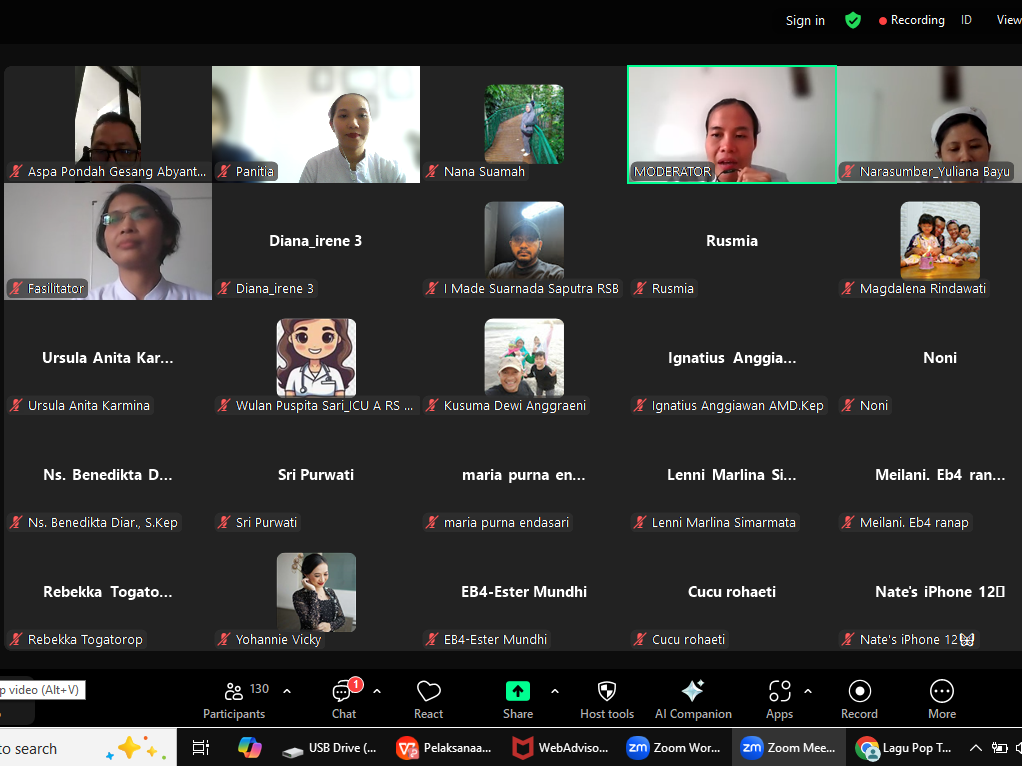Expand the Share options arrow
The image size is (1022, 766).
[x=555, y=691]
